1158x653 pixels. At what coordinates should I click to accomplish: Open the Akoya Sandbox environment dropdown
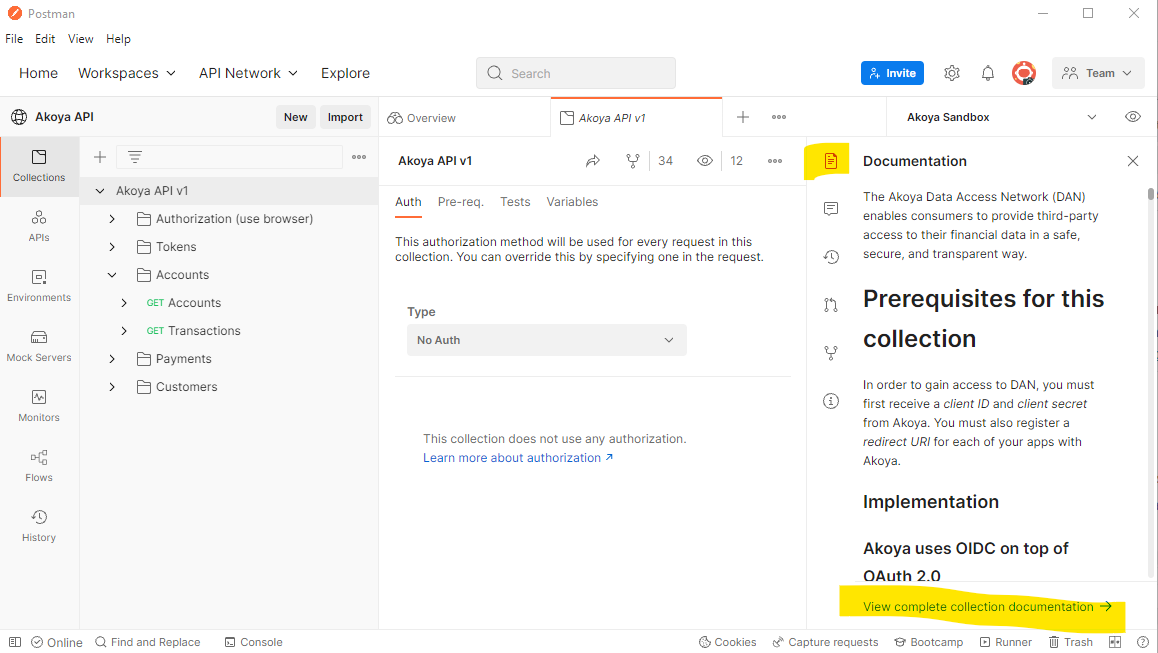[1002, 117]
